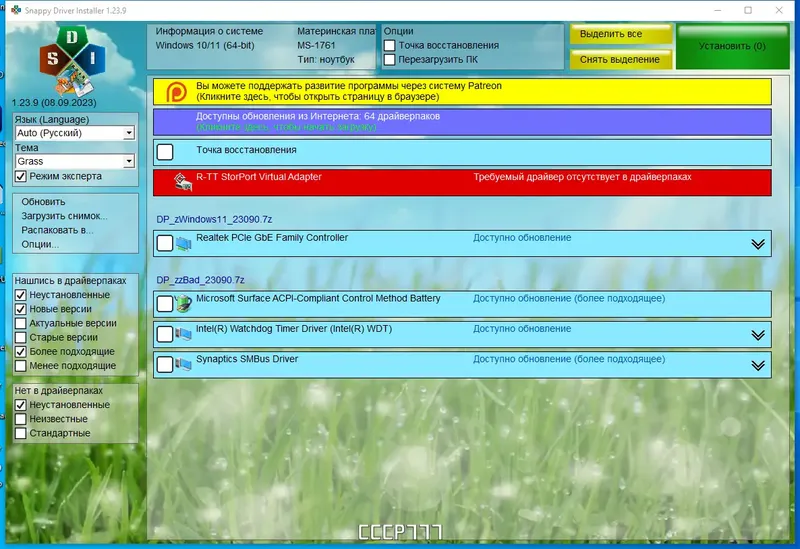Toggle Режим эксперта checkbox

pos(20,177)
